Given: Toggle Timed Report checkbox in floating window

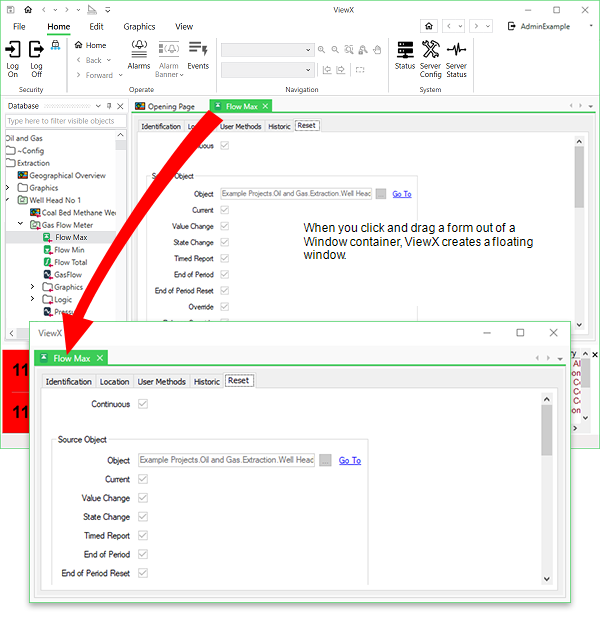Looking at the screenshot, I should [143, 536].
